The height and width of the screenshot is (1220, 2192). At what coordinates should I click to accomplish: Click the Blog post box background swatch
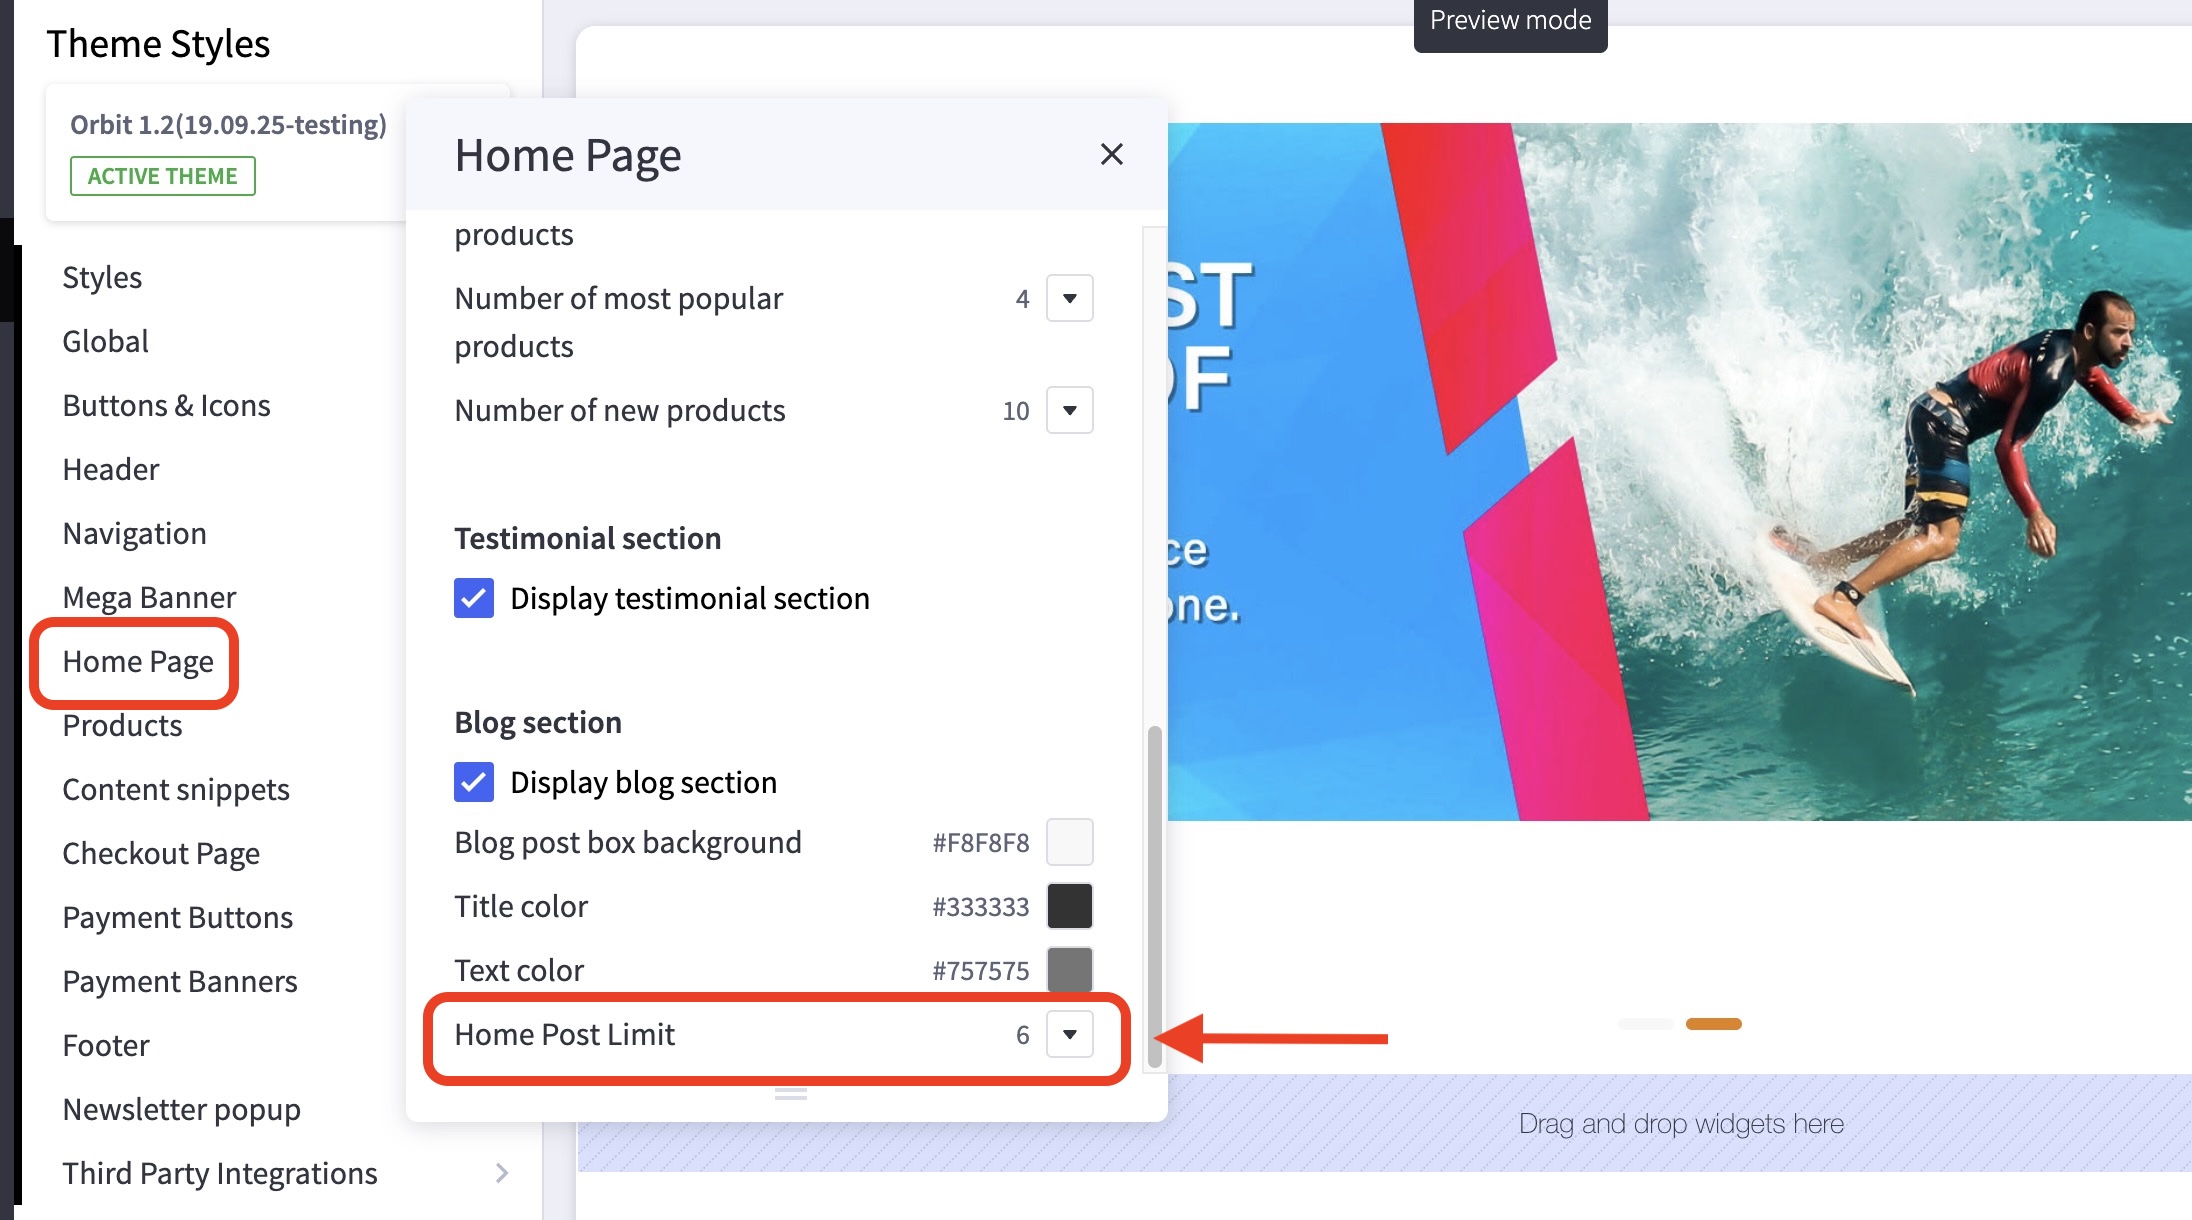coord(1069,842)
